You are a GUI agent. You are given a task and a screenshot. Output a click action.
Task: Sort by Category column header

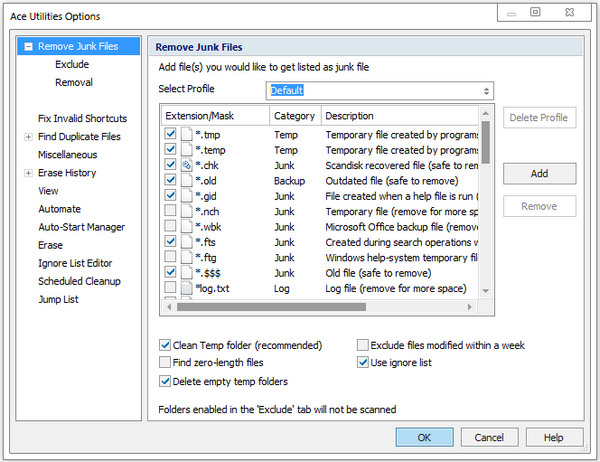point(295,116)
